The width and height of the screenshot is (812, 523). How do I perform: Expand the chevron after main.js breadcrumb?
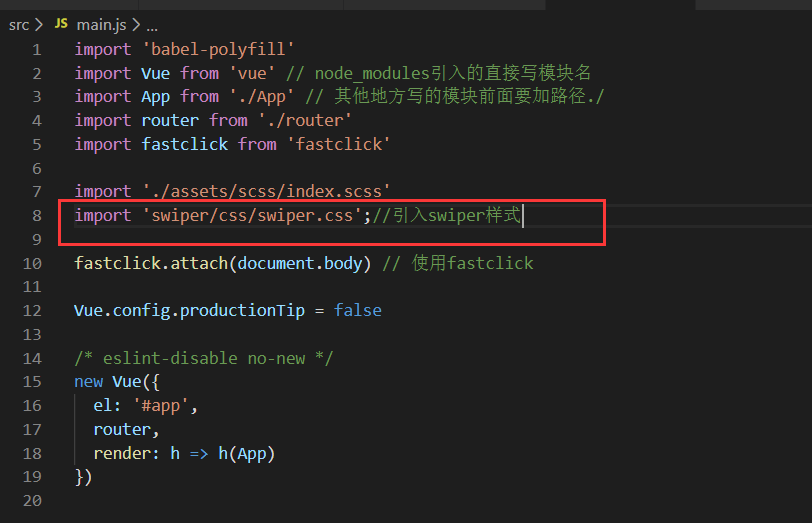(136, 24)
